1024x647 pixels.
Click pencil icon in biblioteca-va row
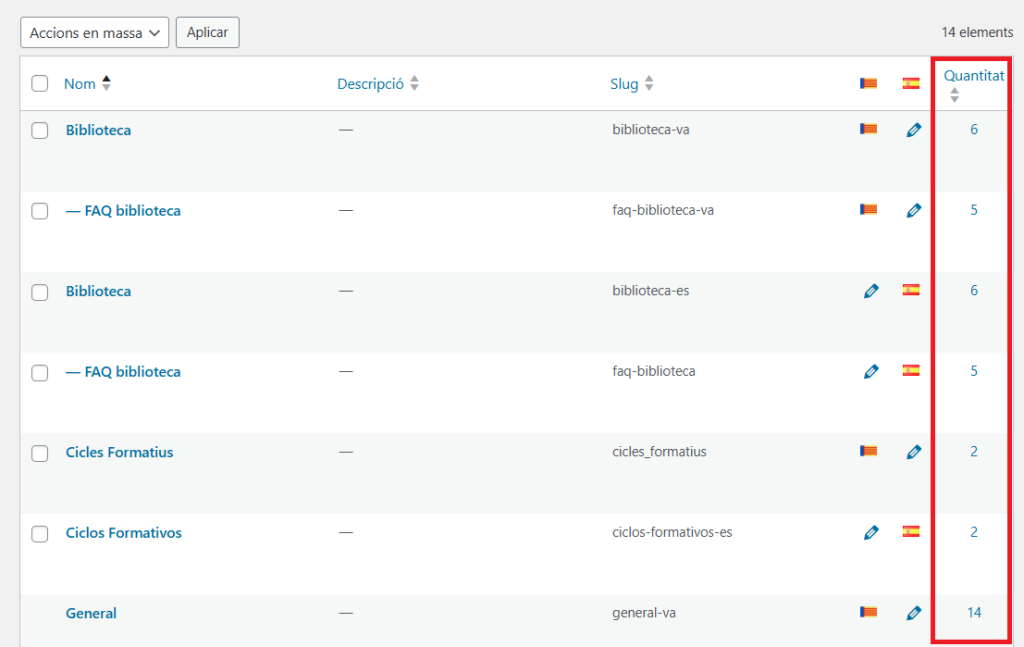pyautogui.click(x=913, y=130)
